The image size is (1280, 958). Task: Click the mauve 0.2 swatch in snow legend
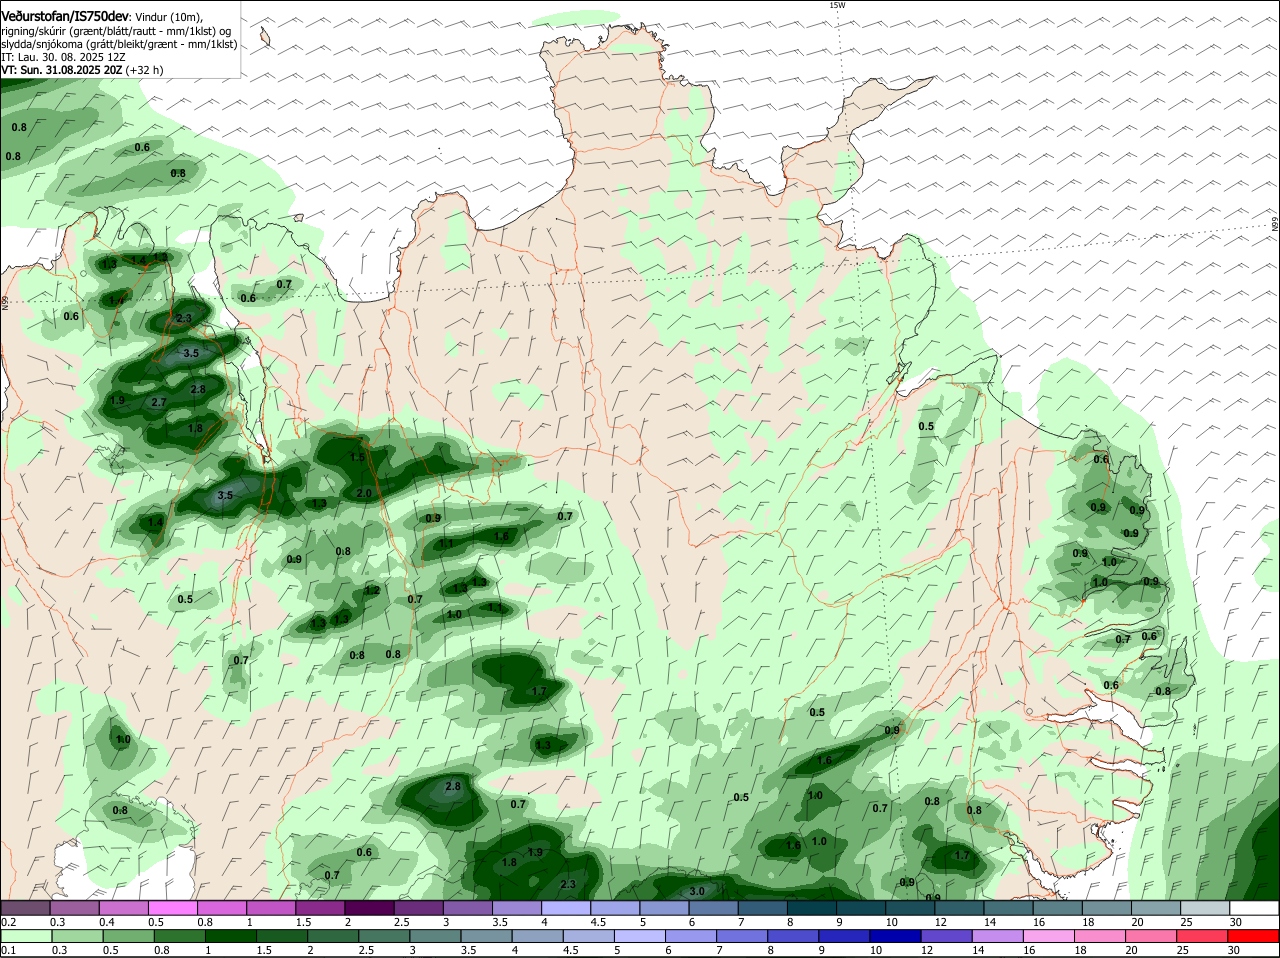point(25,908)
